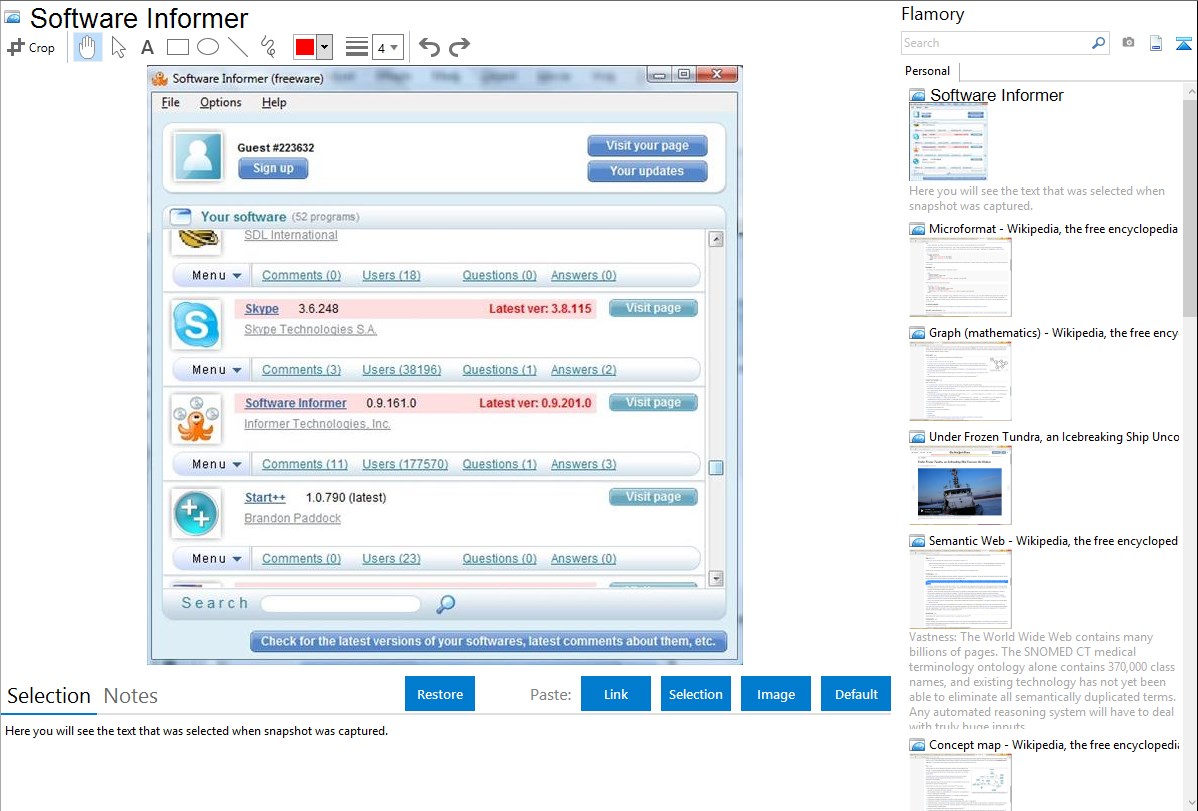Open the Graph (mathematics) snapshot thumbnail
Image resolution: width=1198 pixels, height=811 pixels.
click(960, 381)
